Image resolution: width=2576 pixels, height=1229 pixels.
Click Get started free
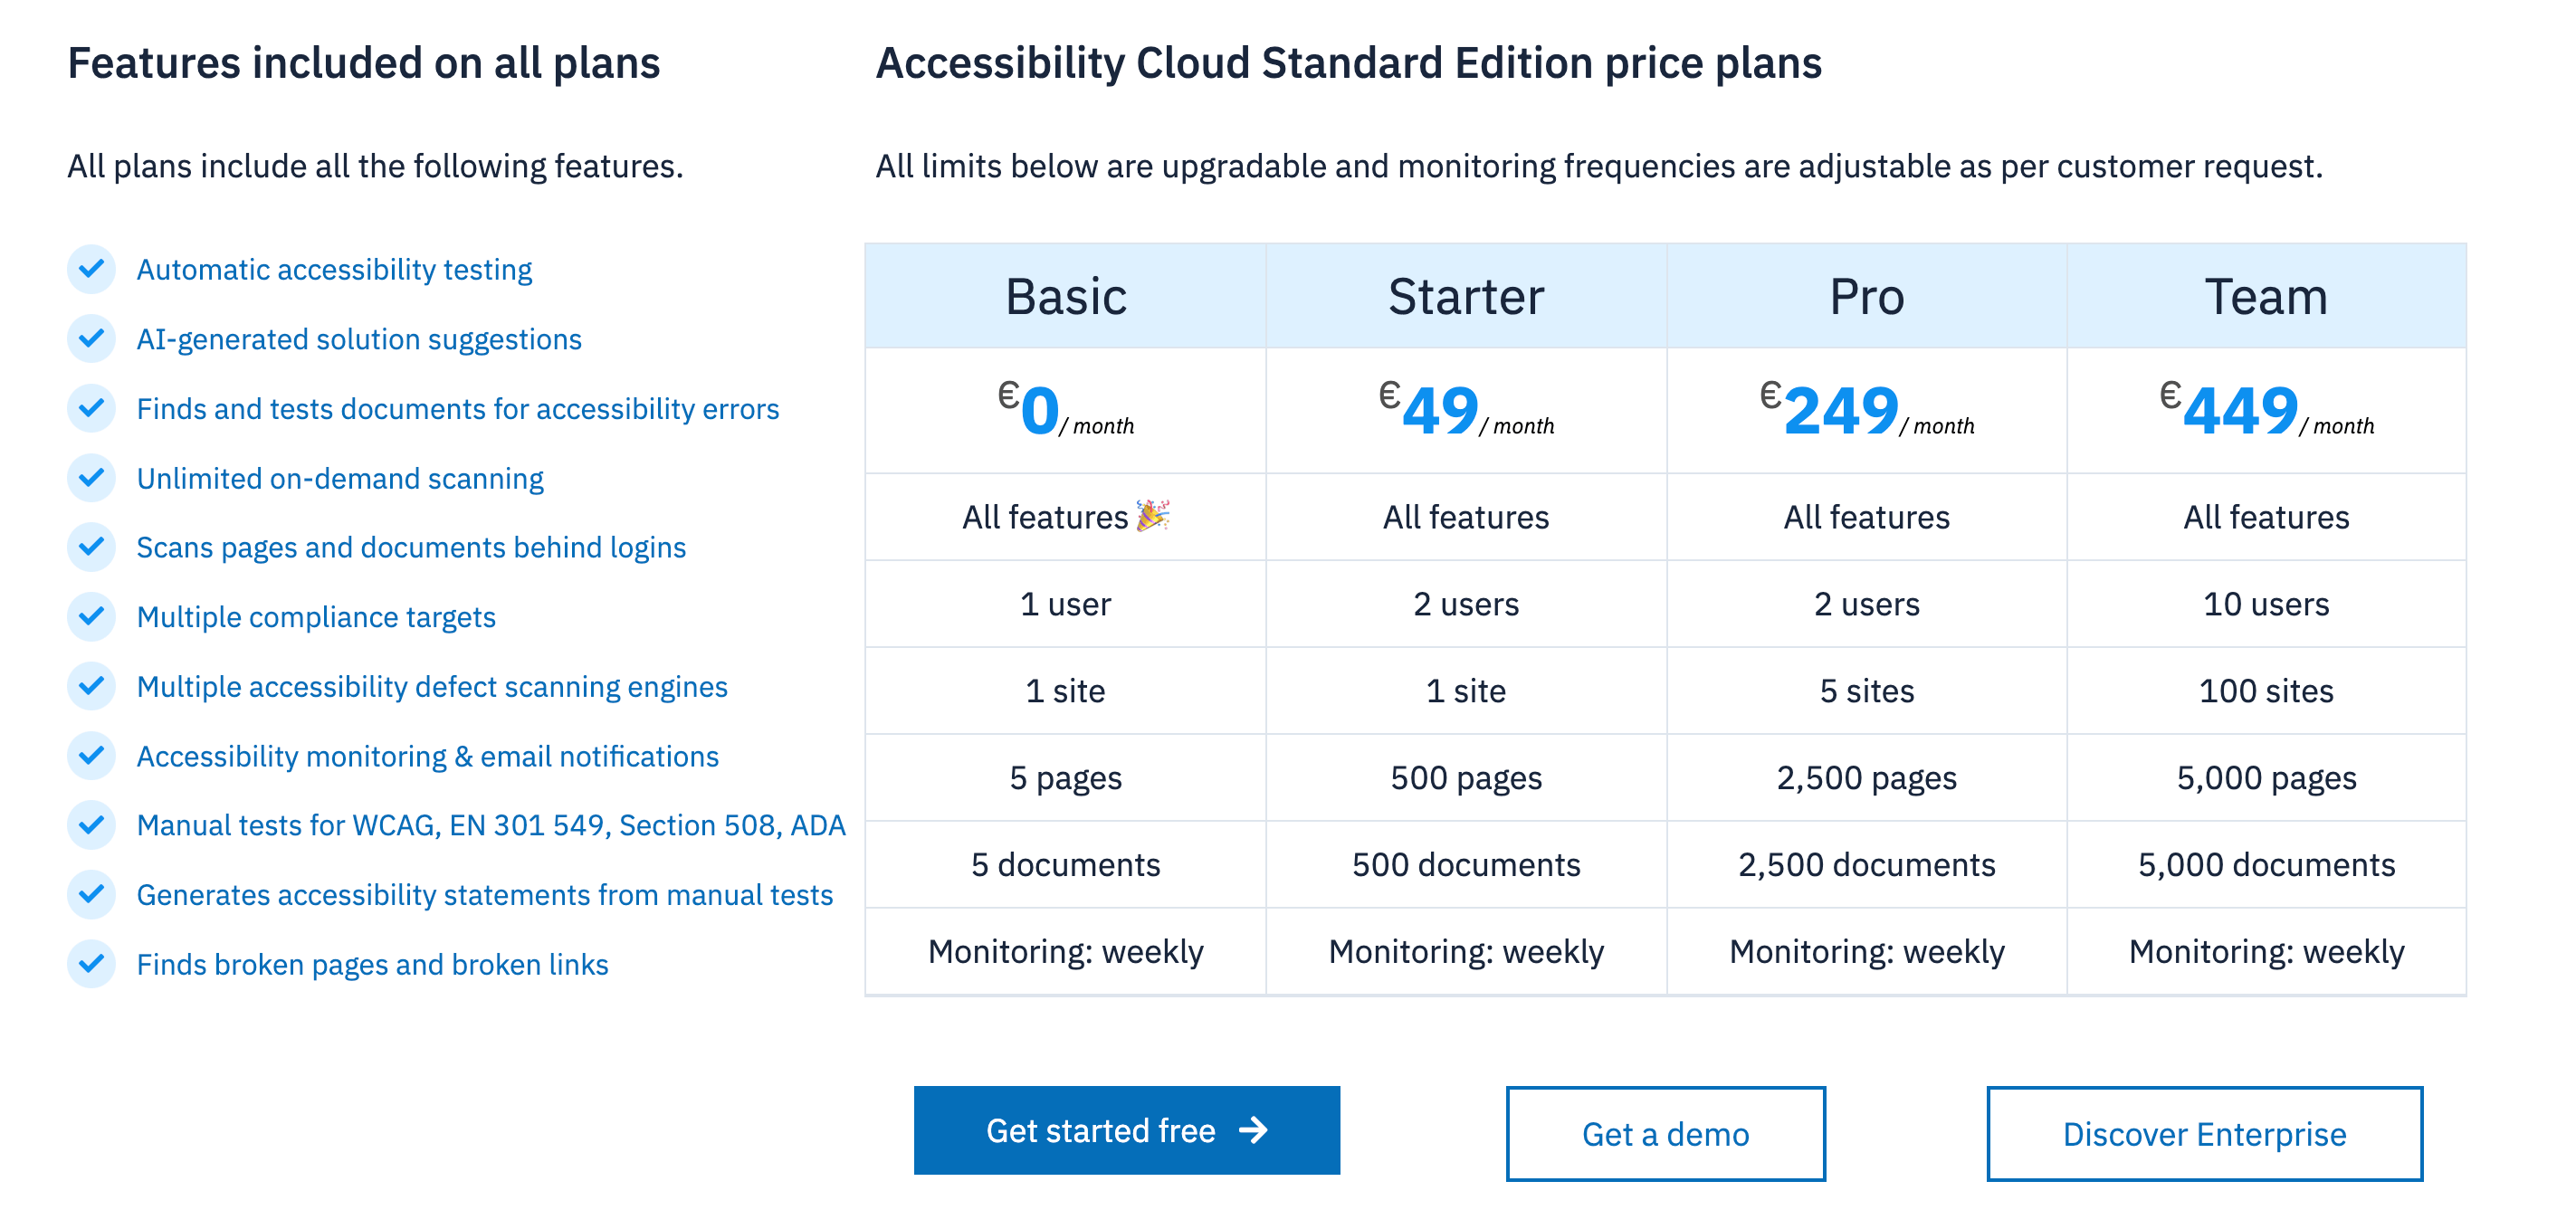pyautogui.click(x=1126, y=1130)
